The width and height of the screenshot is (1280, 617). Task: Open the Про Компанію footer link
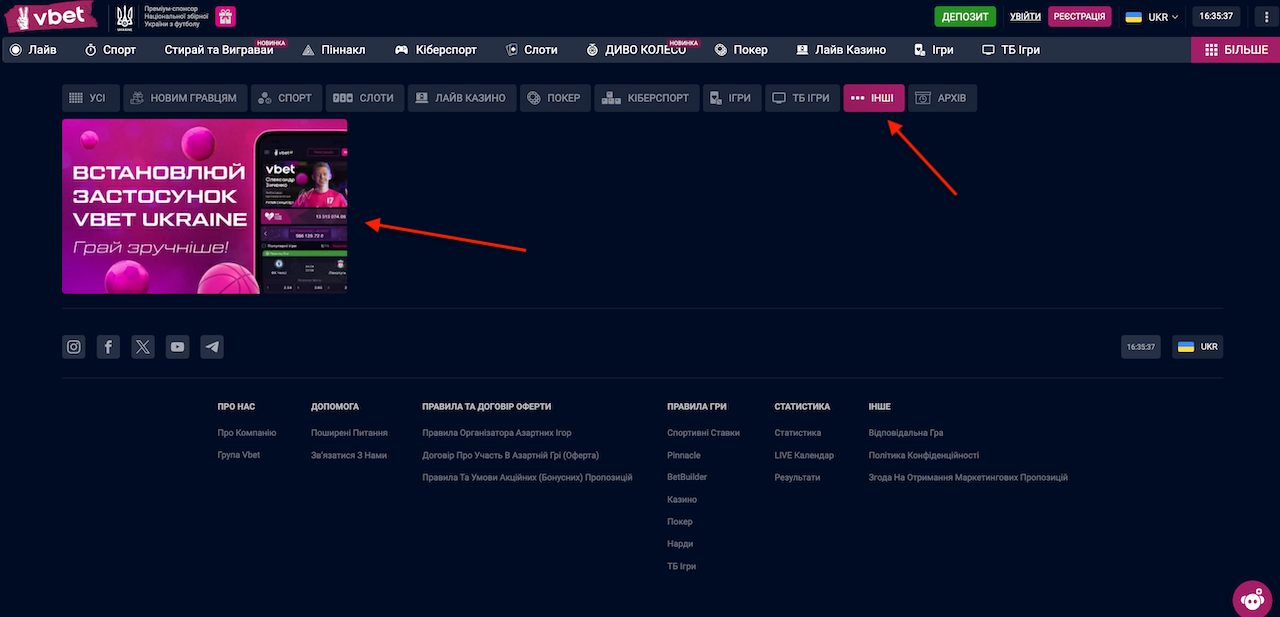[x=246, y=433]
